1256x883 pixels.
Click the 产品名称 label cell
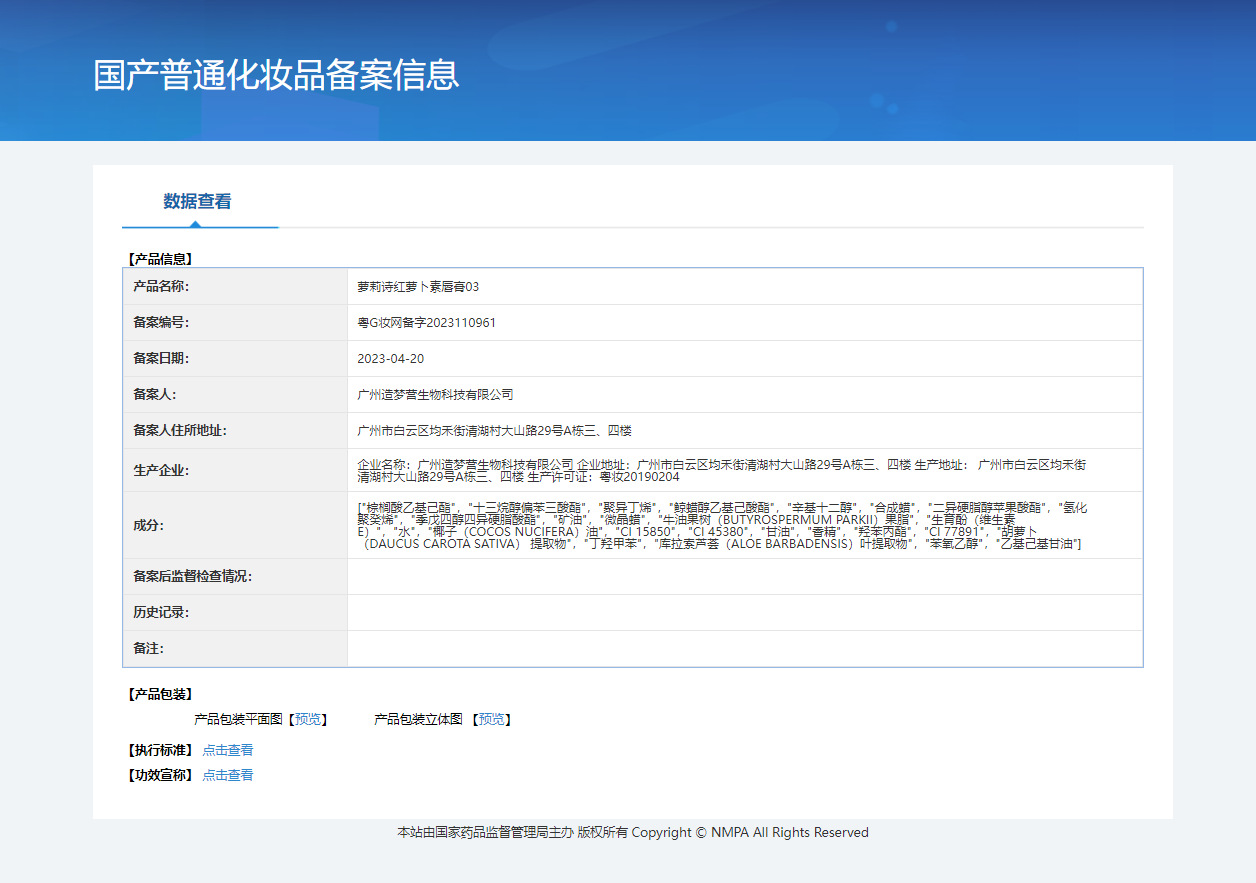pos(161,287)
